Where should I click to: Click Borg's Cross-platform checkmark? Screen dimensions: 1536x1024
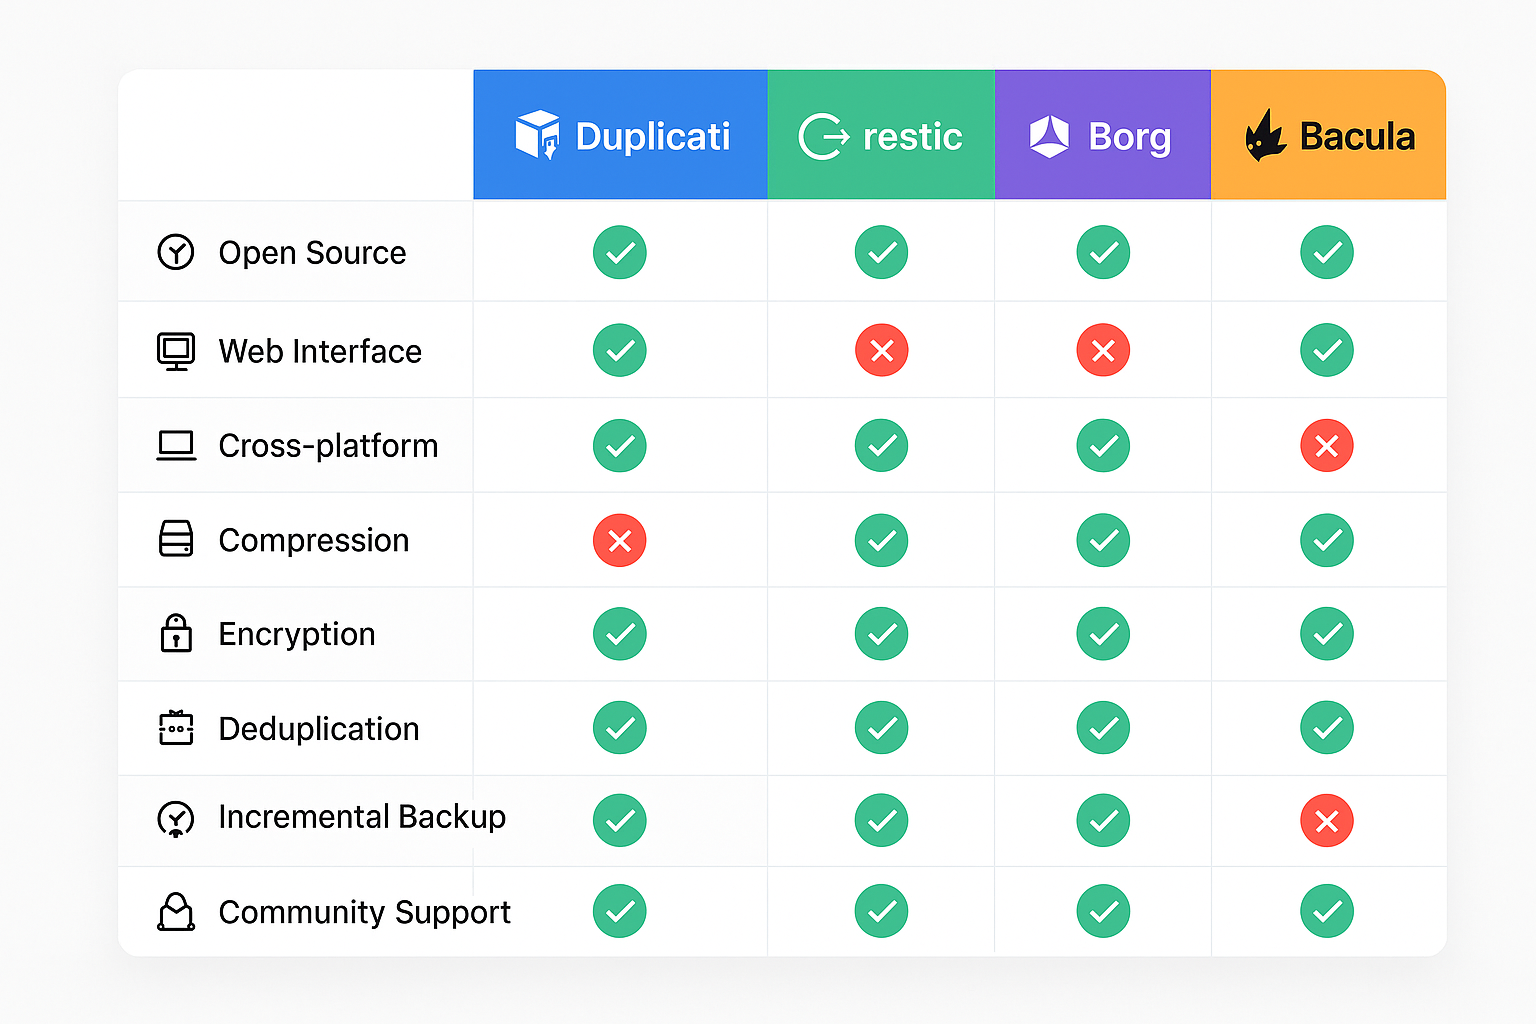tap(1103, 445)
